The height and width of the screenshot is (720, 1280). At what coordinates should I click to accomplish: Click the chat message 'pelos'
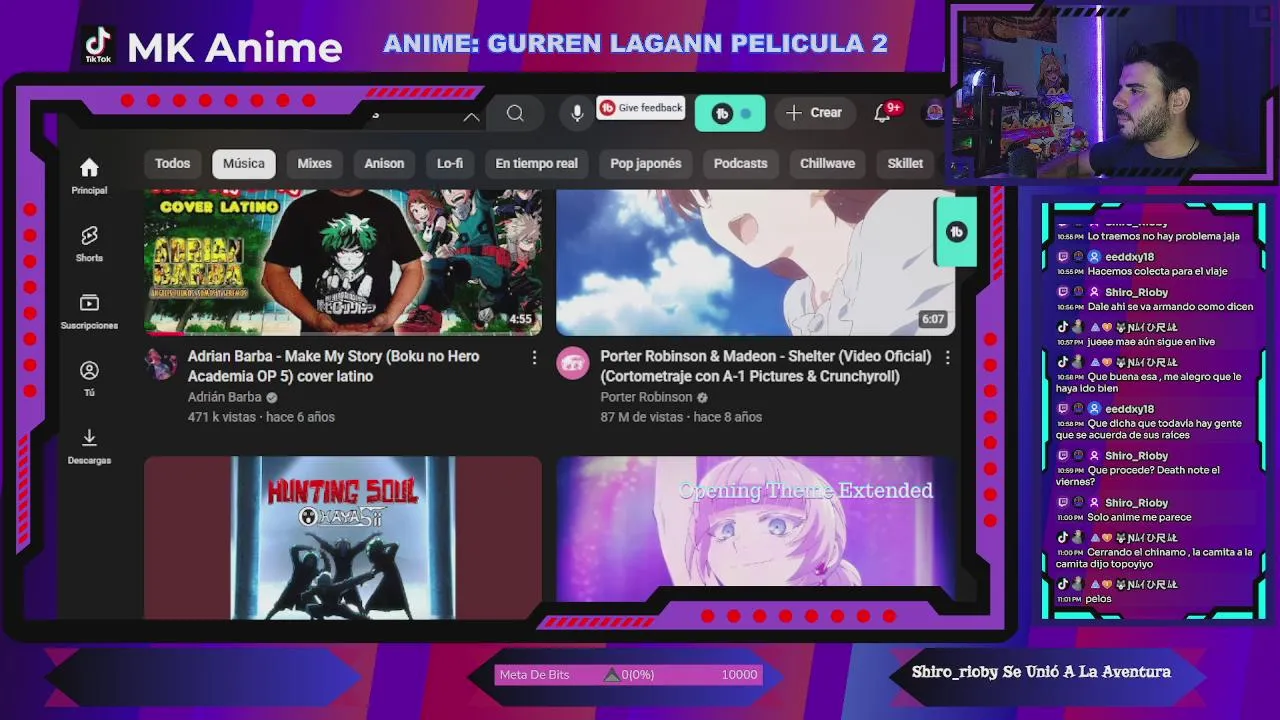(x=1099, y=599)
